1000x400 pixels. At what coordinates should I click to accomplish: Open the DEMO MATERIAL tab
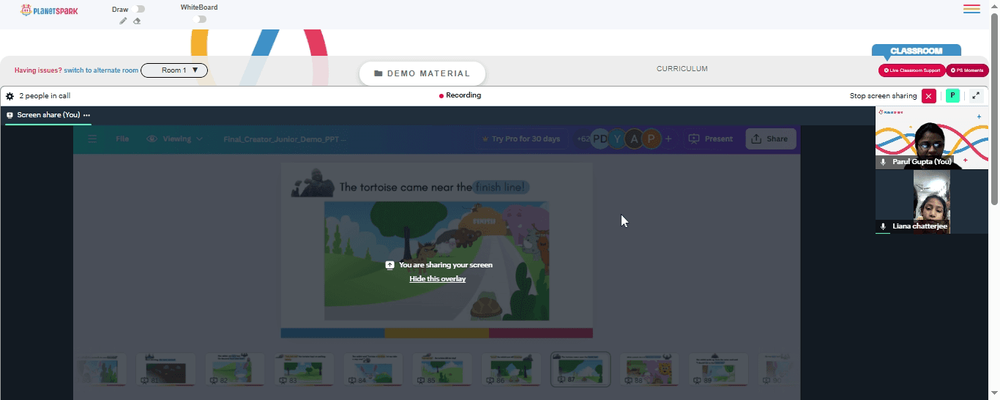tap(422, 73)
